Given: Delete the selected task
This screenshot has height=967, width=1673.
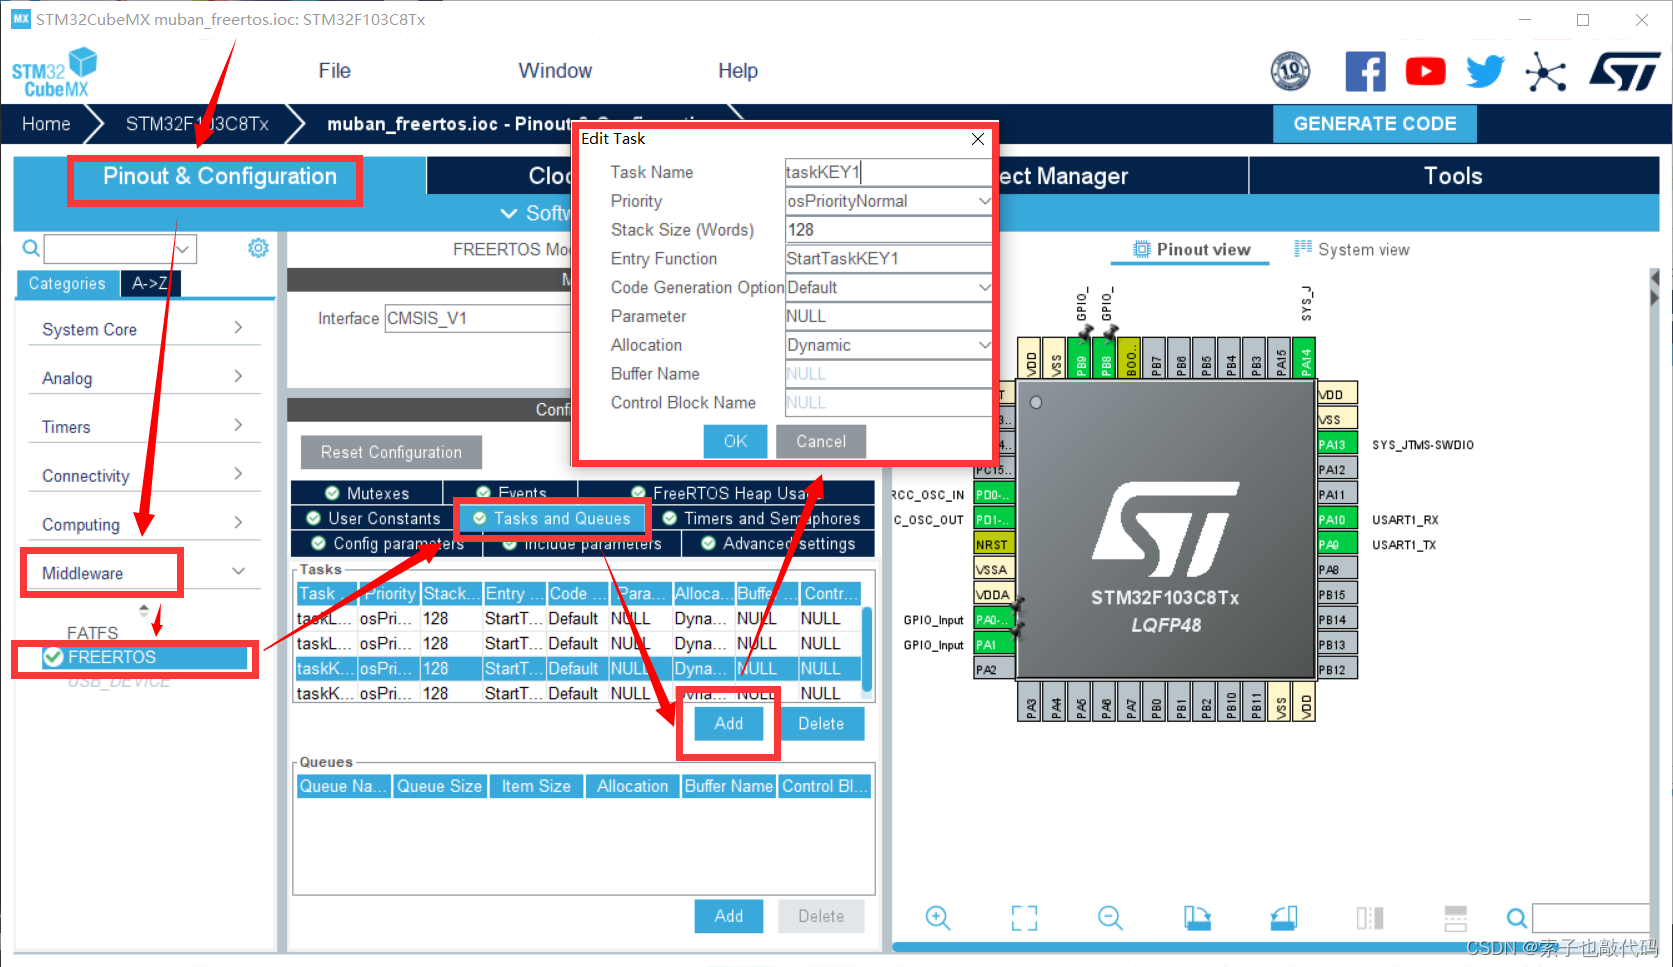Looking at the screenshot, I should click(x=821, y=723).
